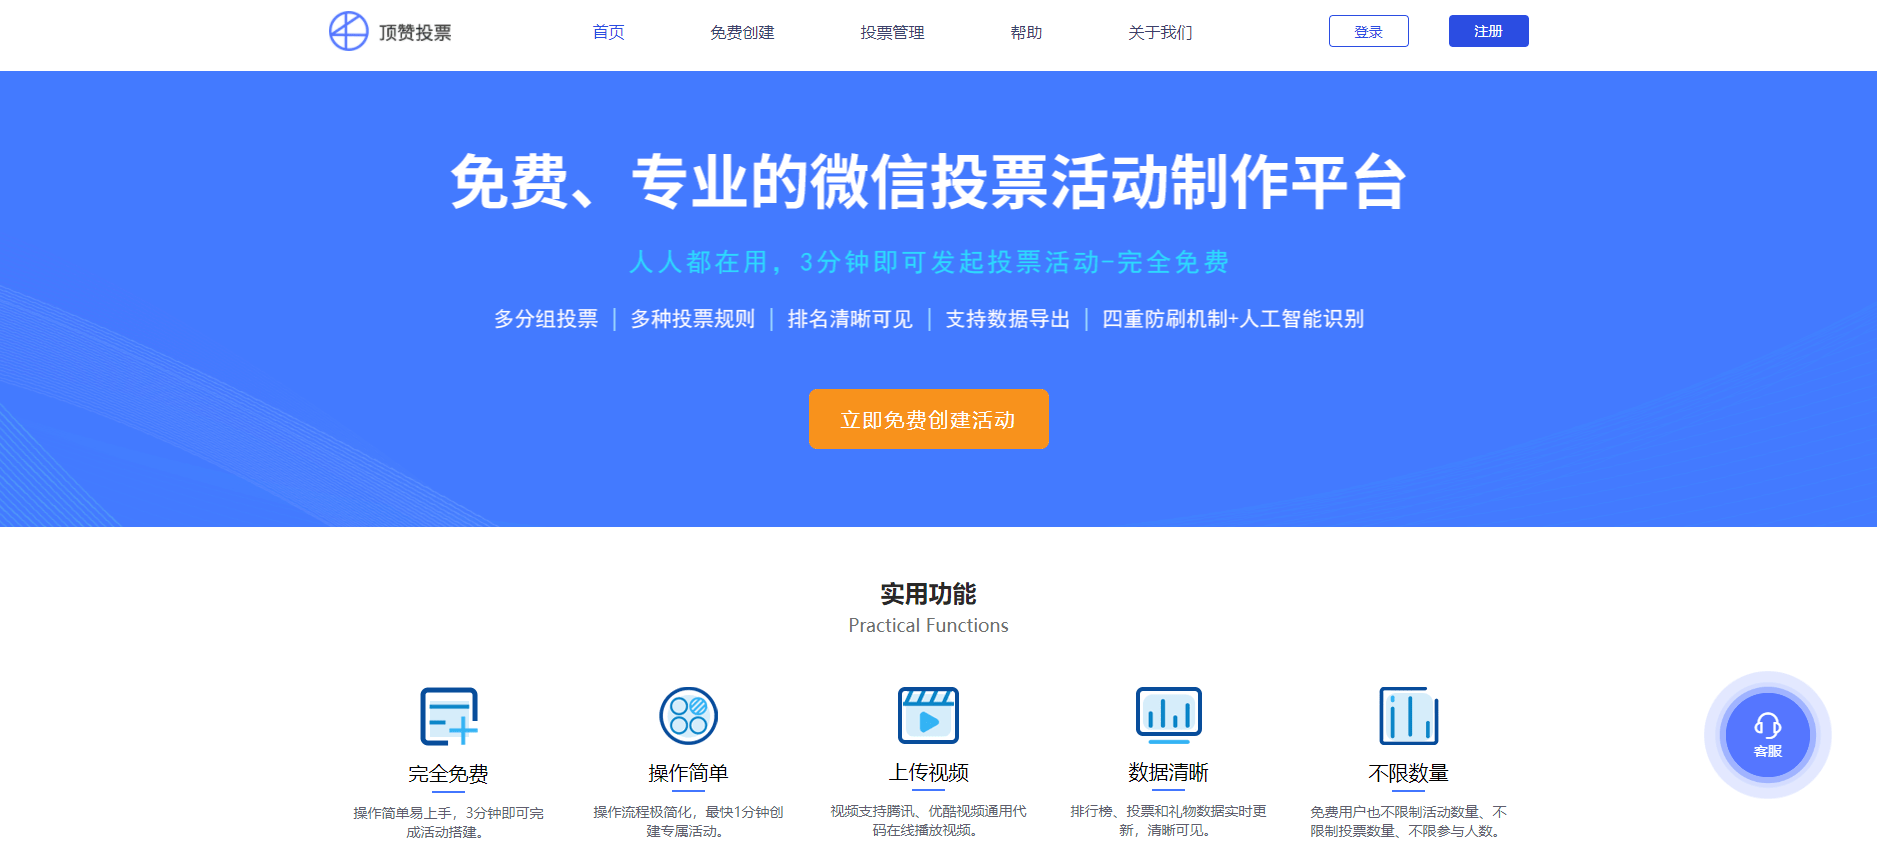Click the blue 注册 button

tap(1488, 31)
